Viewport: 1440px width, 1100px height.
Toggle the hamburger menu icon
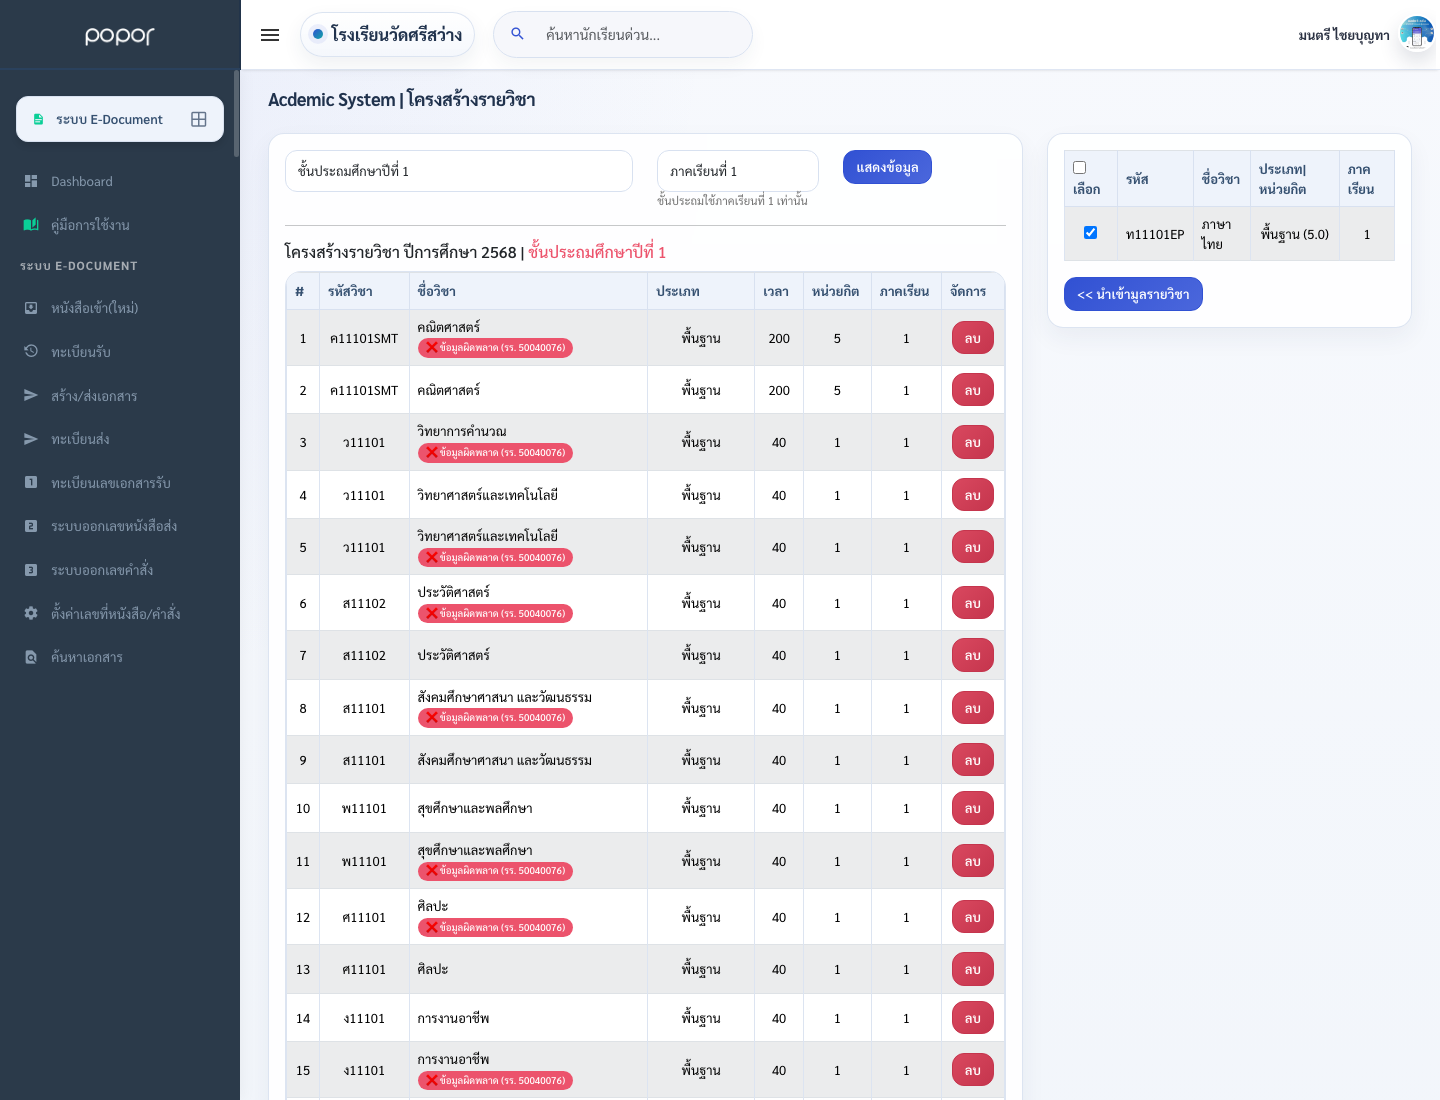click(x=270, y=35)
